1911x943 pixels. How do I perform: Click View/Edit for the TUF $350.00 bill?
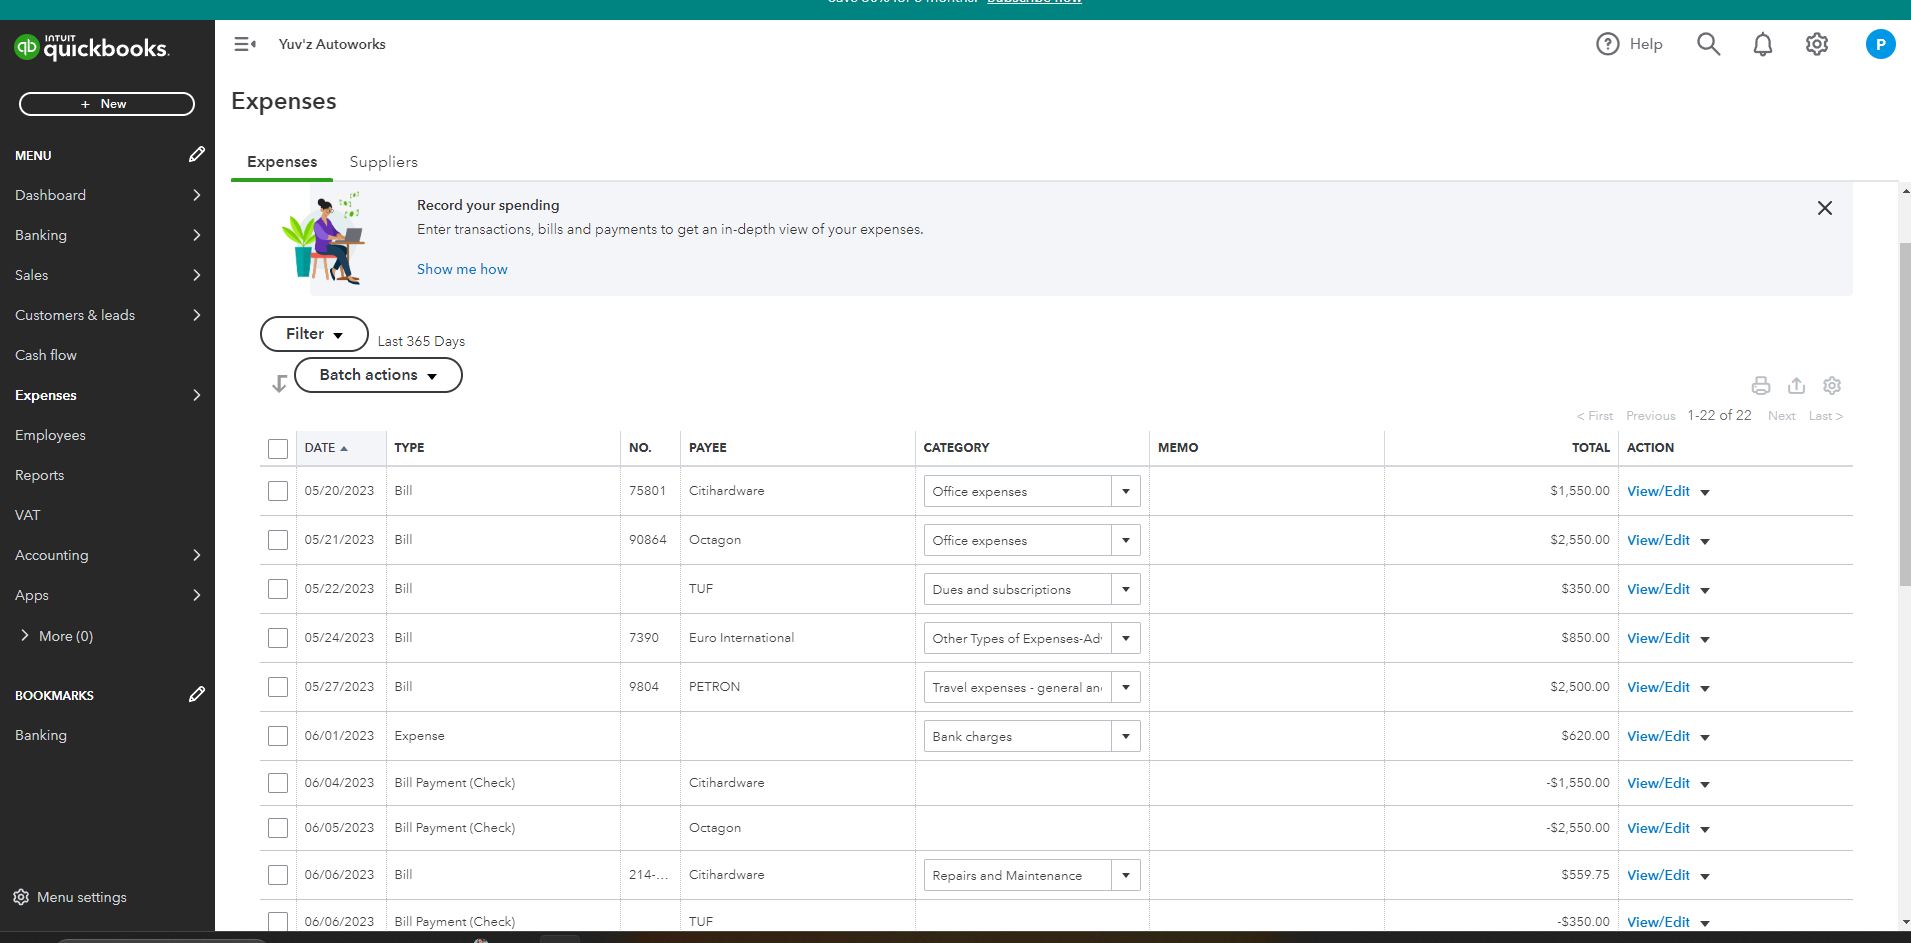[x=1658, y=589]
